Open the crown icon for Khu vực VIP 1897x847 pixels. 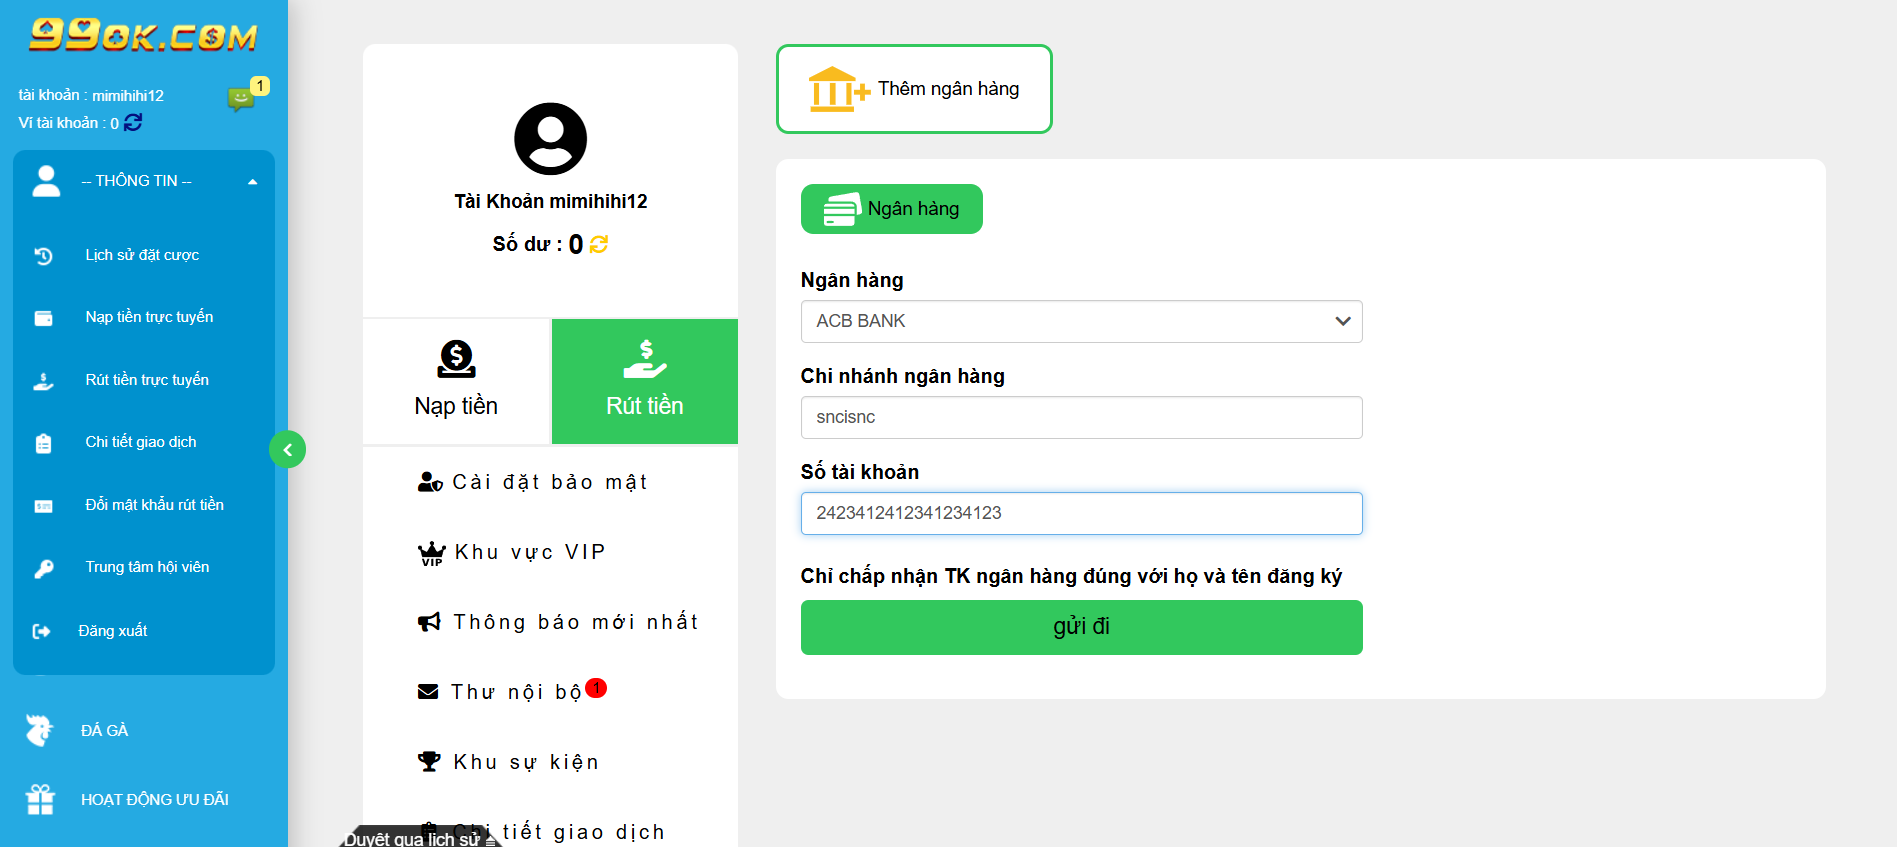[430, 551]
